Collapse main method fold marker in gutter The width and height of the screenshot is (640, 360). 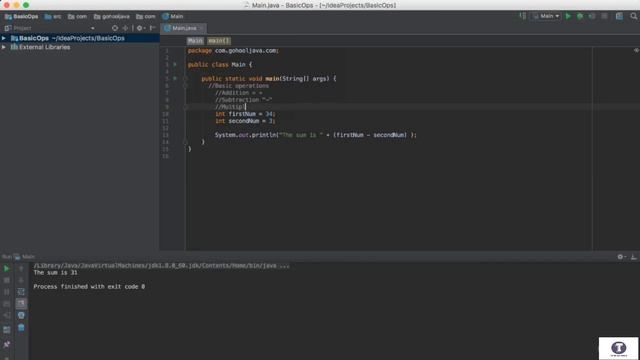click(x=185, y=78)
